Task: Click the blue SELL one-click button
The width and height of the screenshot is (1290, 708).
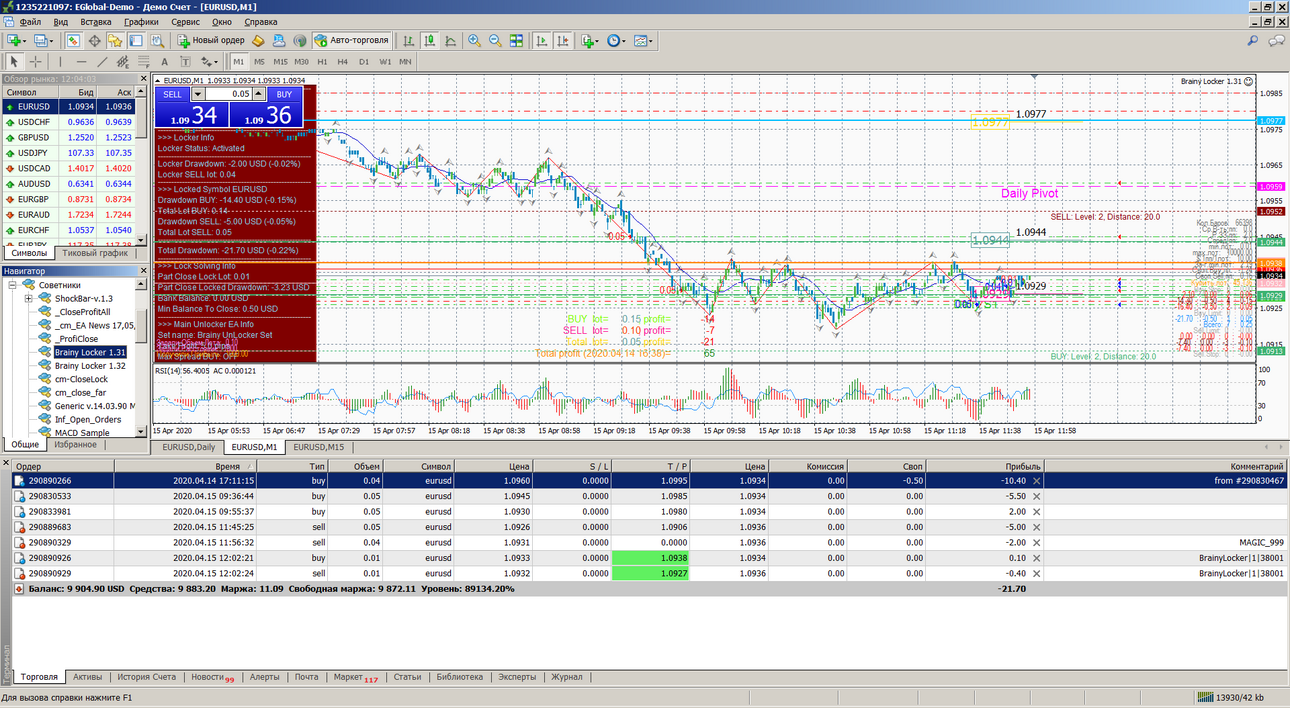Action: coord(172,94)
